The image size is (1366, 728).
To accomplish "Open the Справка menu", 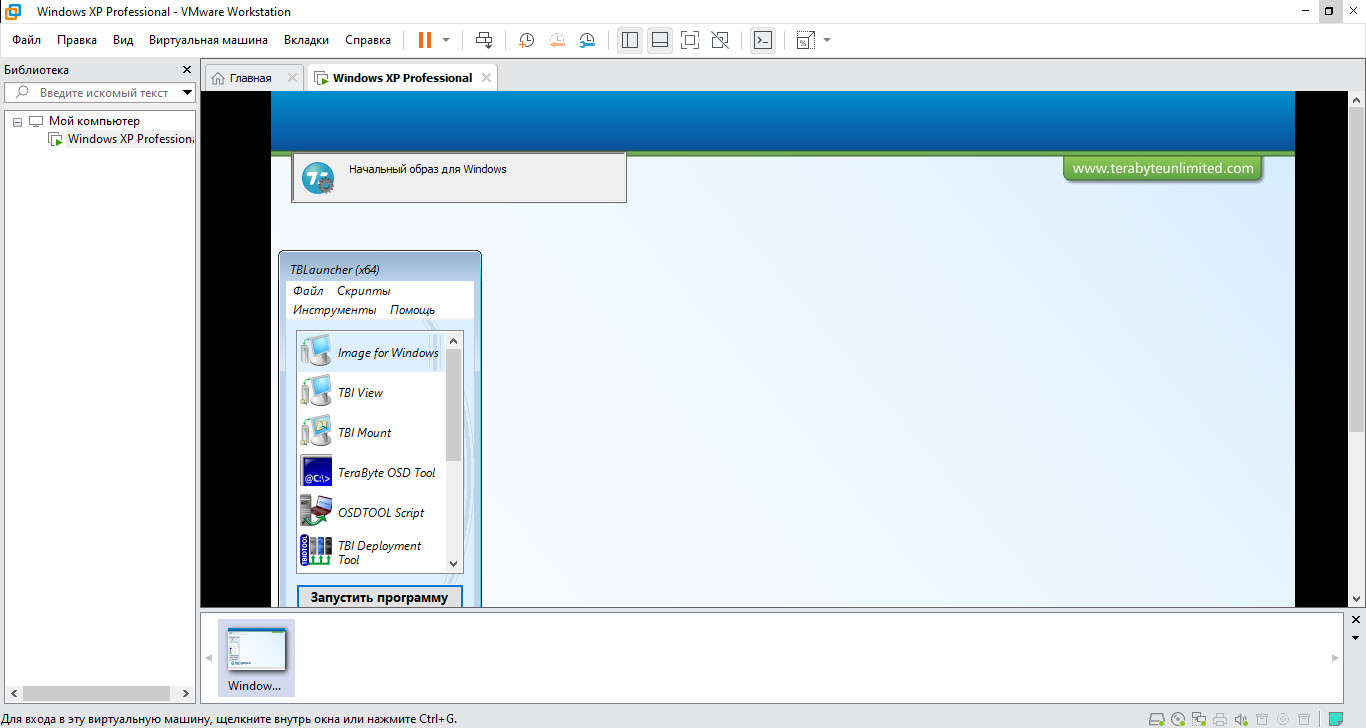I will [x=368, y=40].
